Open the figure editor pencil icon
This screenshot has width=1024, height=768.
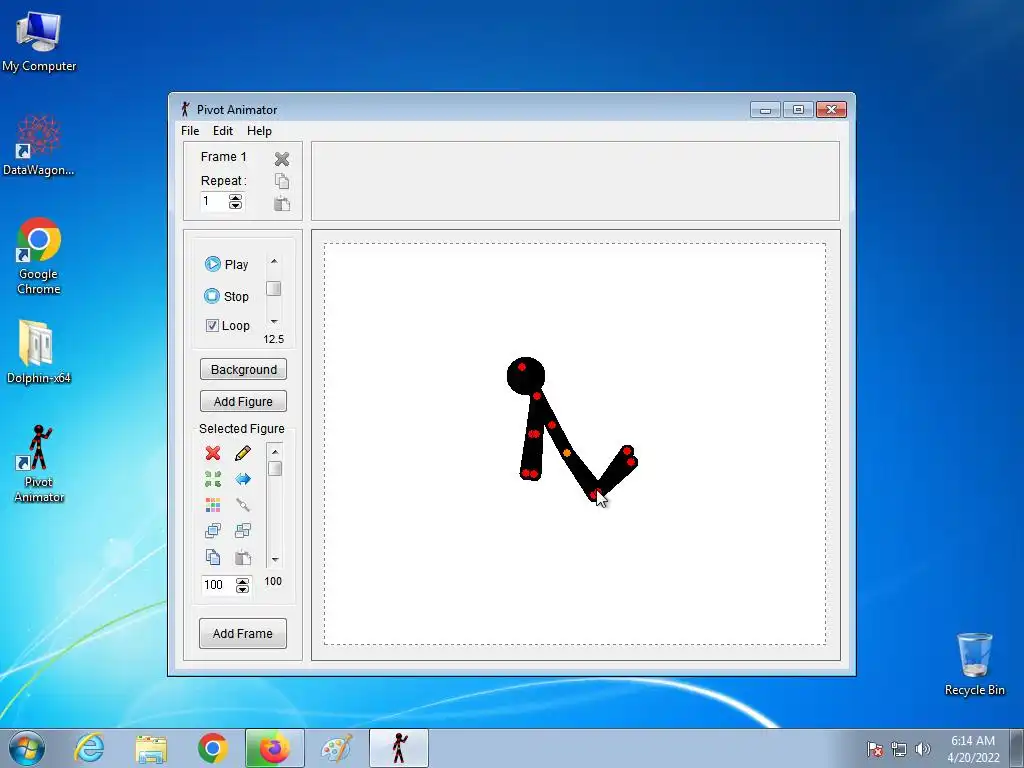pos(243,453)
